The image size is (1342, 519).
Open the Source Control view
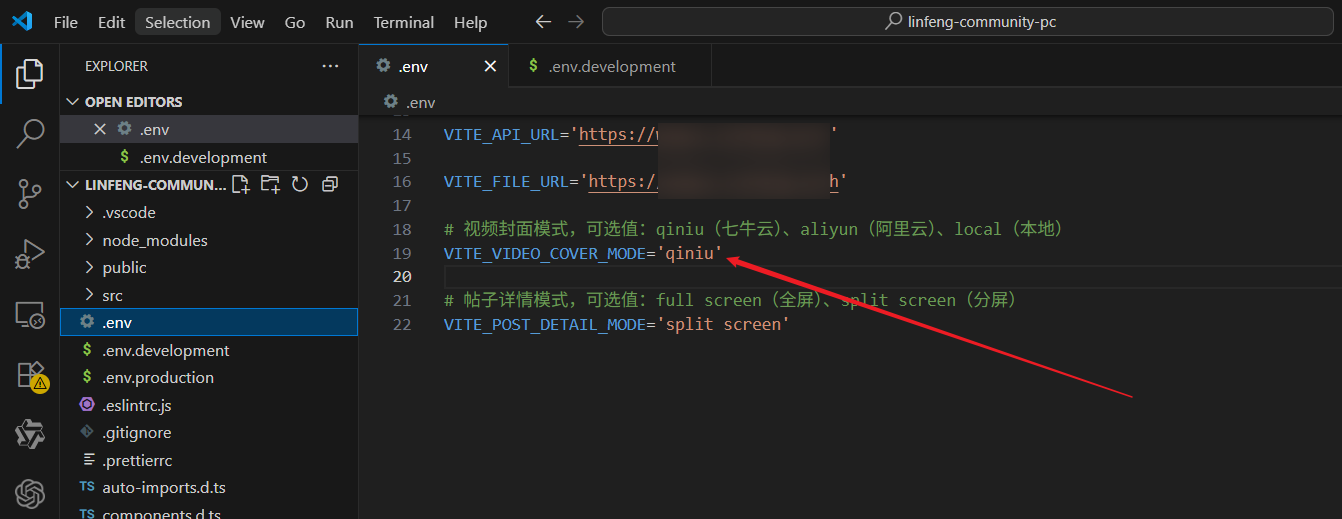point(30,194)
